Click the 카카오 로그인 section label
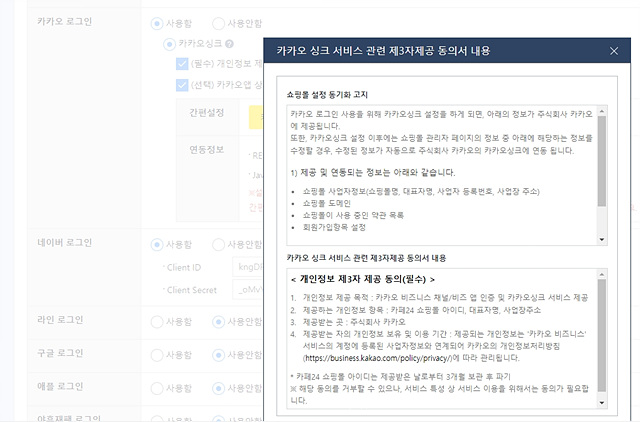Image resolution: width=640 pixels, height=422 pixels. [64, 22]
